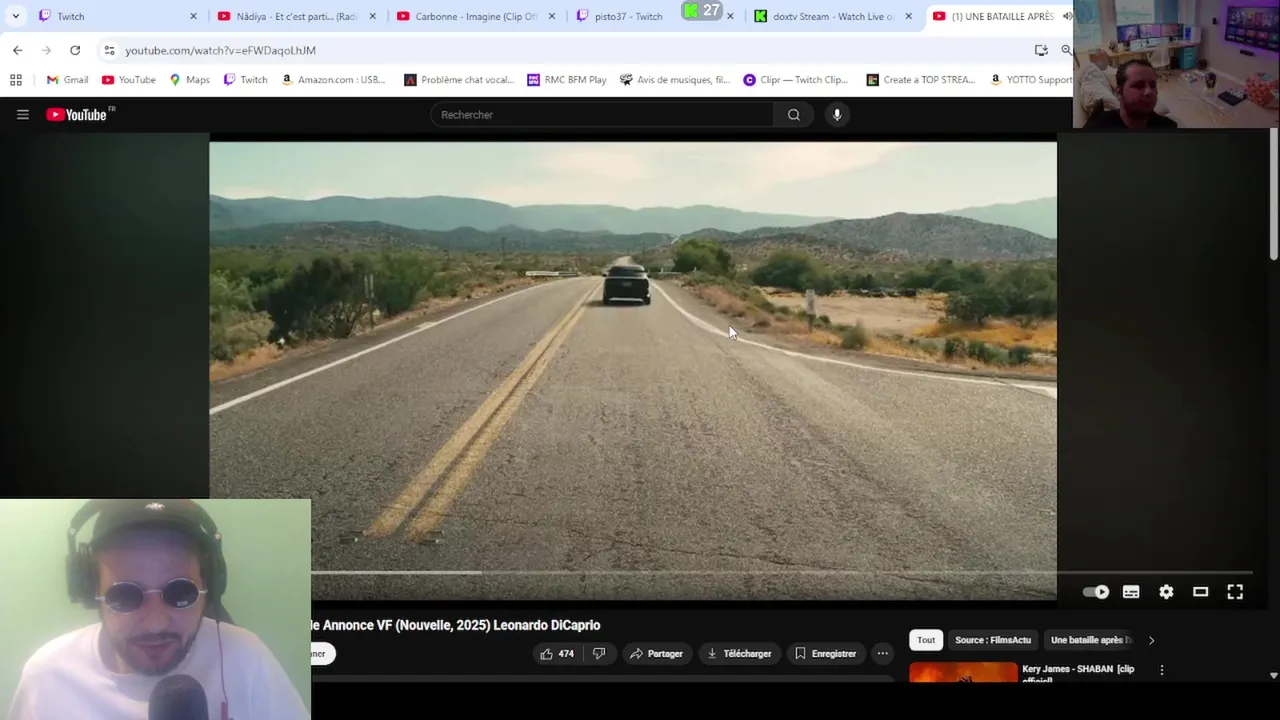Close the doxtv Stream tab
Image resolution: width=1280 pixels, height=720 pixels.
908,16
